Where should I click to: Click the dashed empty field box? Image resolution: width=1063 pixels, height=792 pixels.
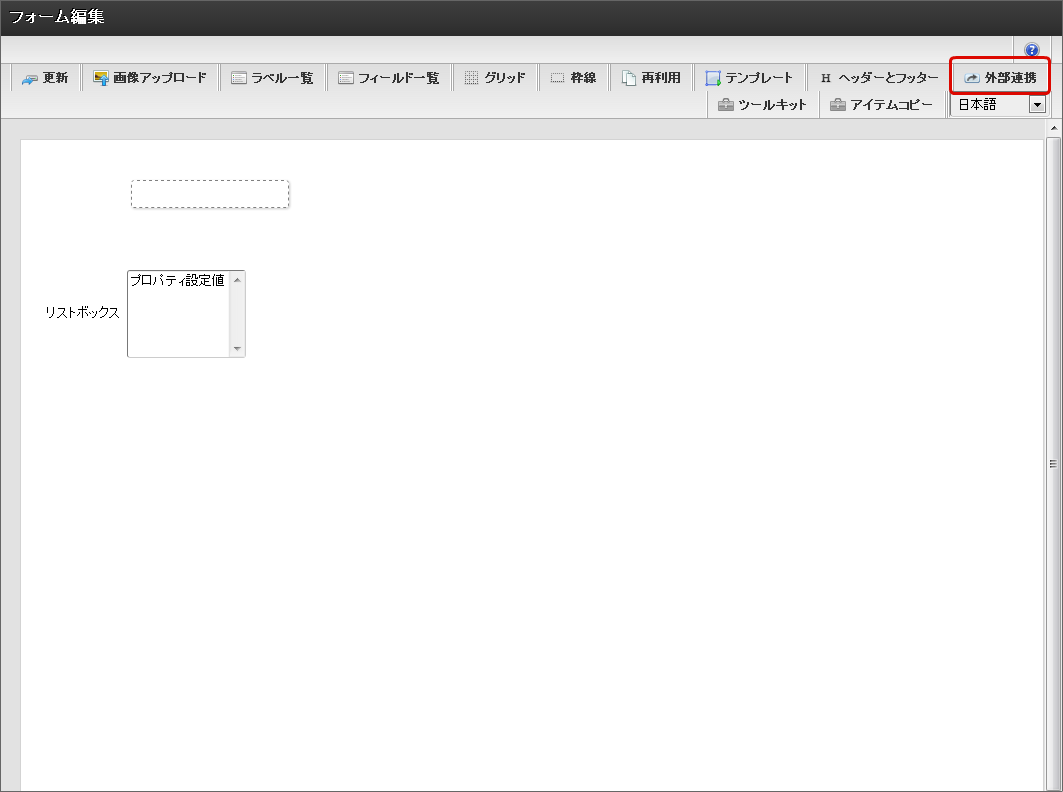tap(210, 195)
